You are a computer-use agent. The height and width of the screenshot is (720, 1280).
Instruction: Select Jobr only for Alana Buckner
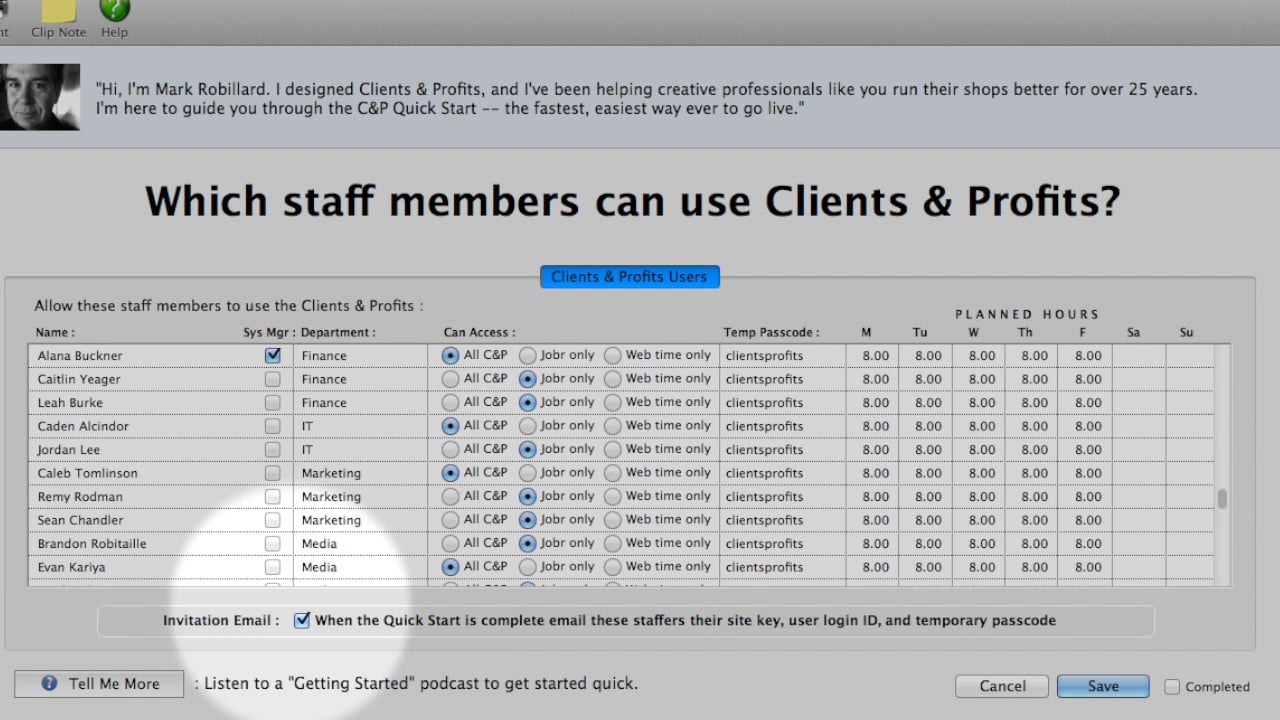point(528,355)
